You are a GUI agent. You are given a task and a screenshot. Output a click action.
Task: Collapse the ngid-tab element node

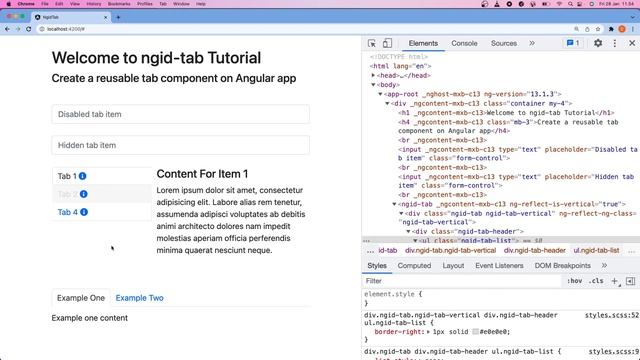tap(394, 204)
